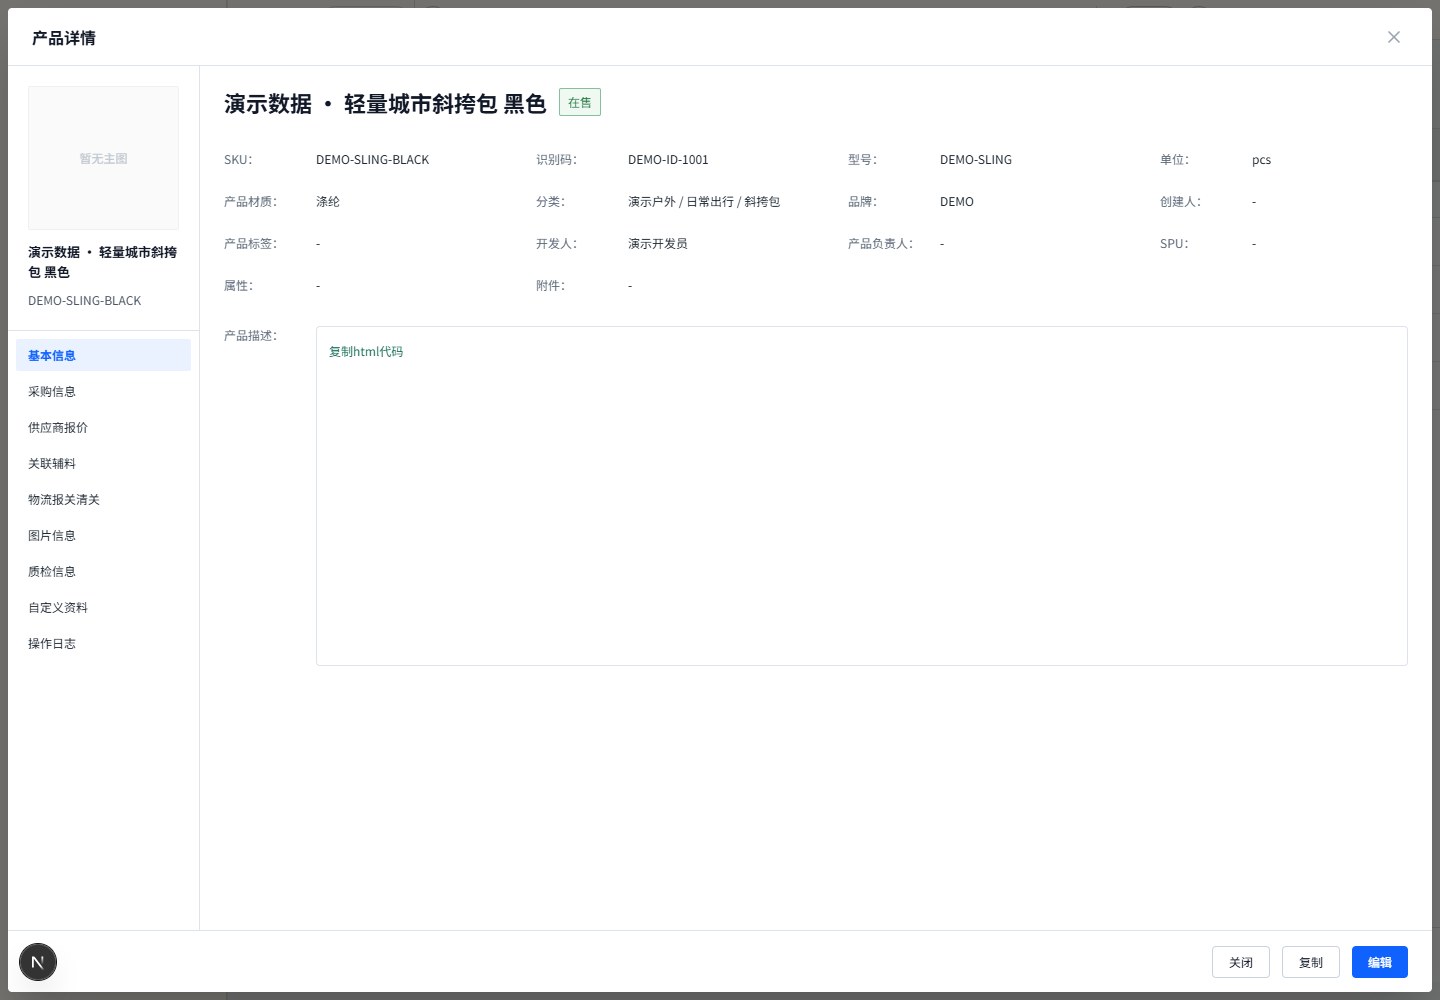Click the 产品材质 value 涤纶
The image size is (1440, 1000).
(x=328, y=202)
